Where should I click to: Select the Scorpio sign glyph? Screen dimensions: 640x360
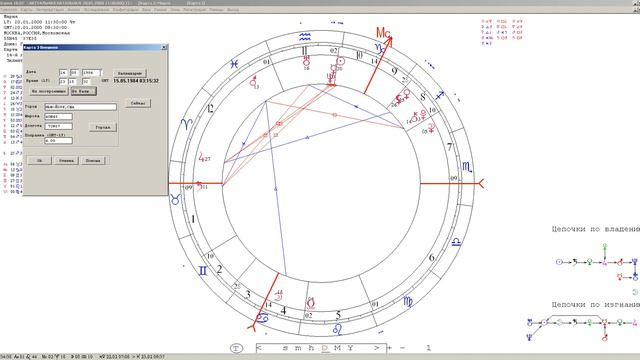click(x=467, y=167)
